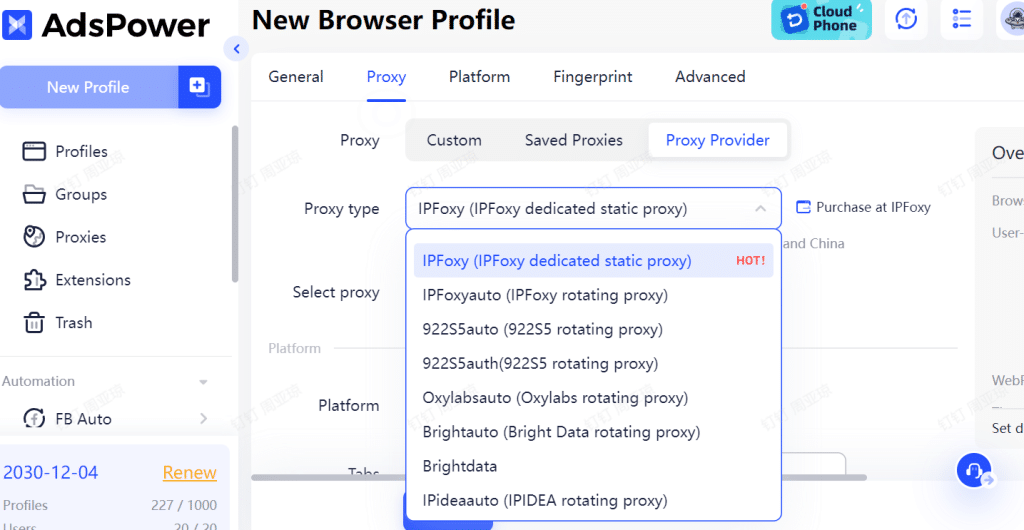Screen dimensions: 1024x530
Task: Click the Trash bin icon
Action: point(34,322)
